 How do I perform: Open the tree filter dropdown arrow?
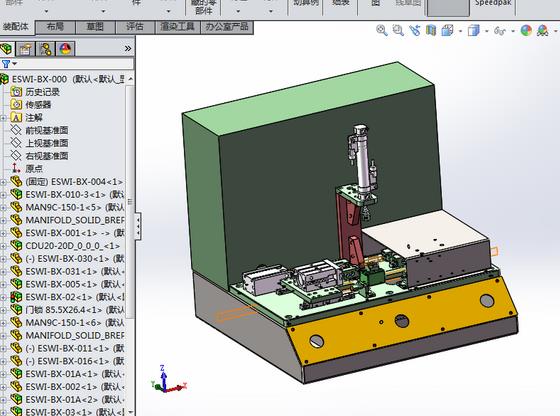[x=15, y=64]
